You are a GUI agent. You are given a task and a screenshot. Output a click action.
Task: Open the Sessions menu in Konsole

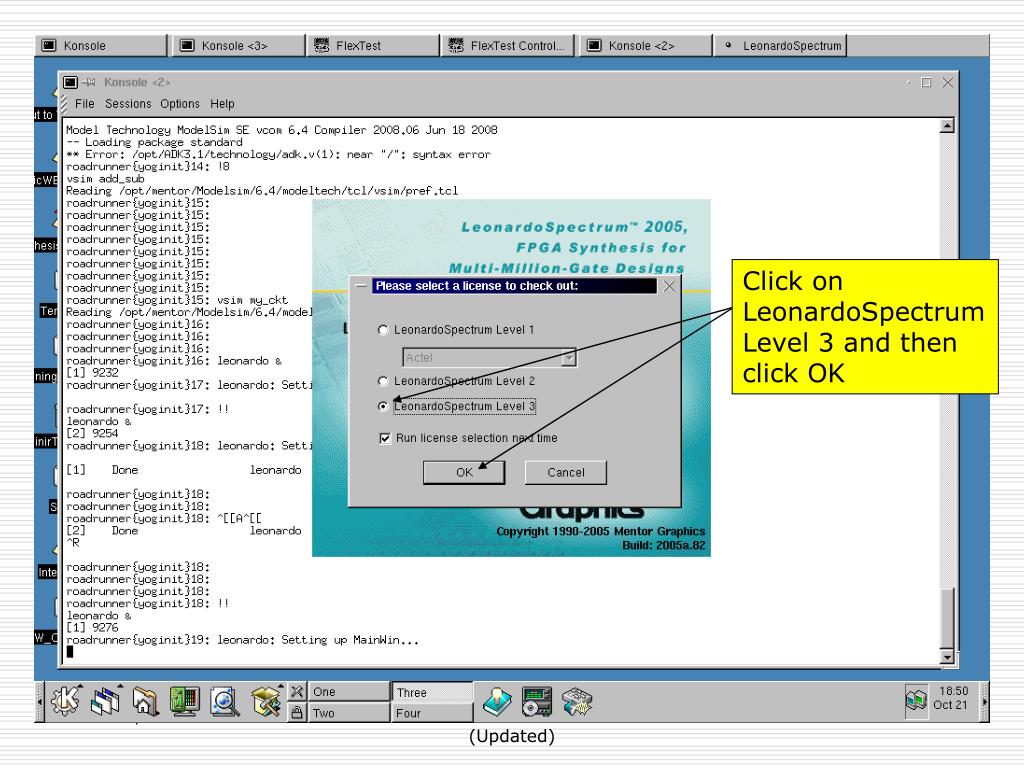pyautogui.click(x=128, y=104)
